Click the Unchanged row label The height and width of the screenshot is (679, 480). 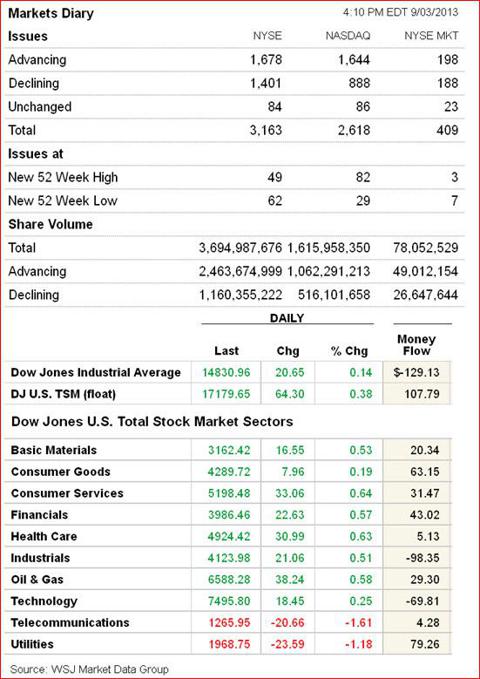tap(40, 107)
